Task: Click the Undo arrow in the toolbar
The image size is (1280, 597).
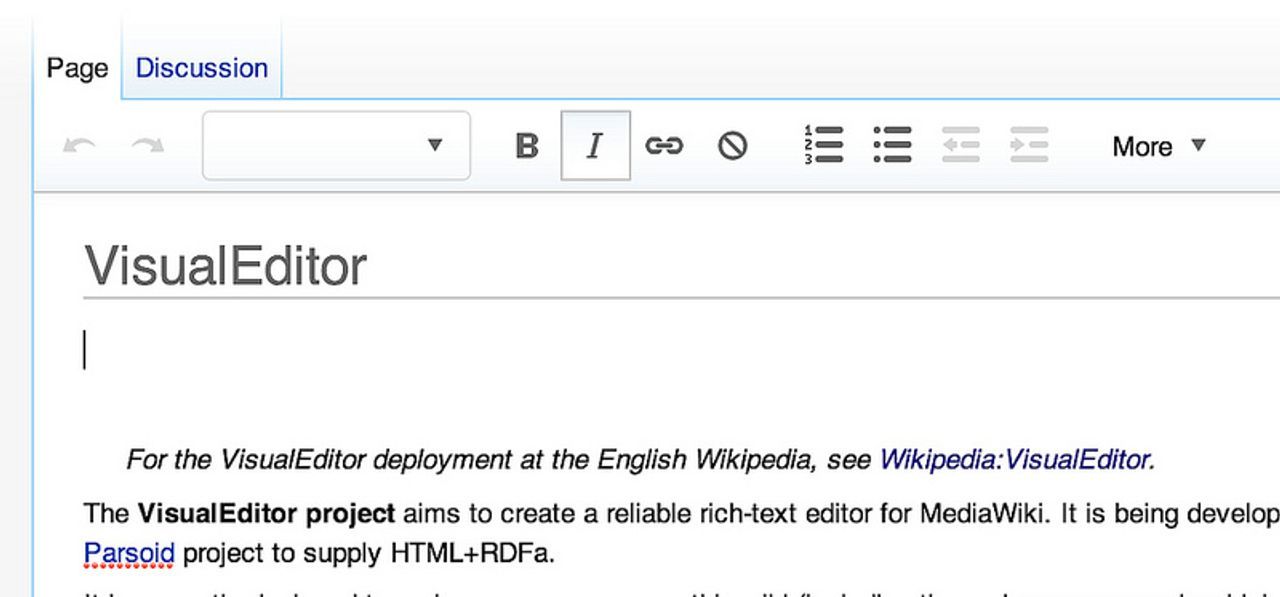Action: point(79,146)
